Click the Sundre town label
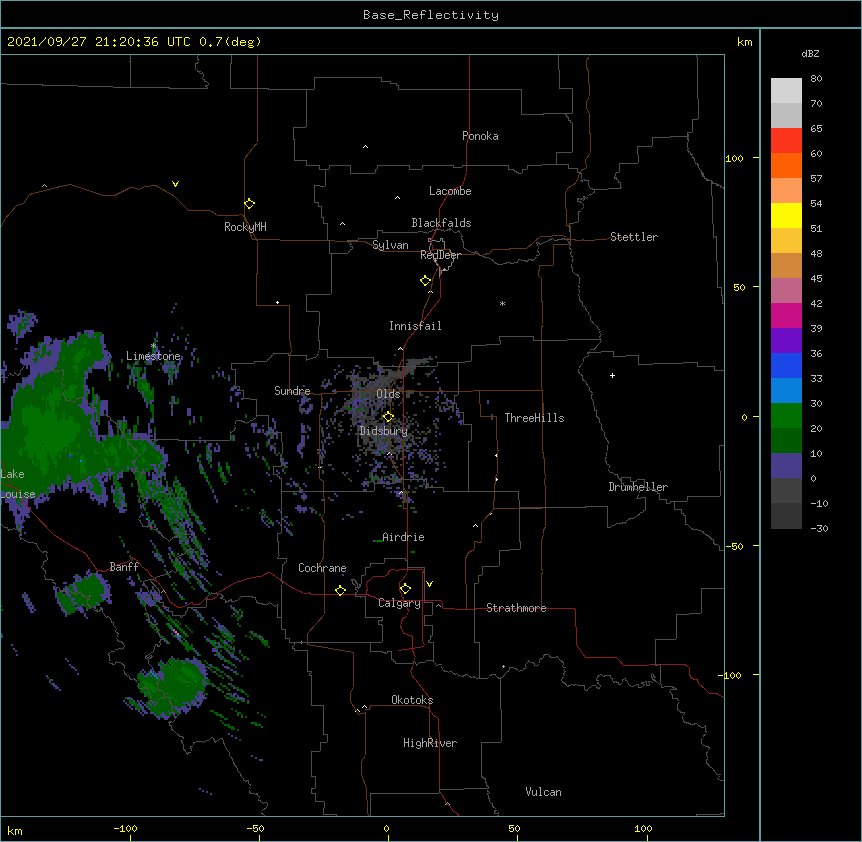 point(292,391)
